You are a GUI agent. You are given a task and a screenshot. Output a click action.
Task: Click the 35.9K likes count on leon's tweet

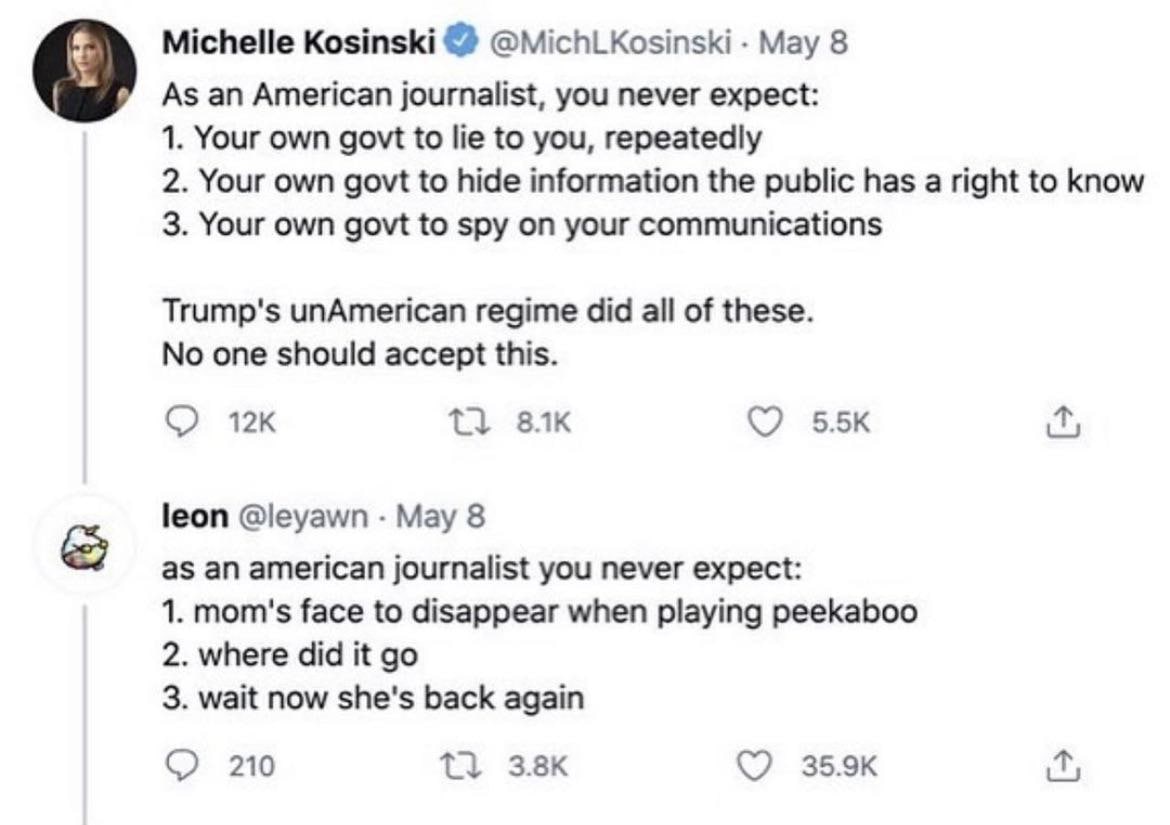839,766
